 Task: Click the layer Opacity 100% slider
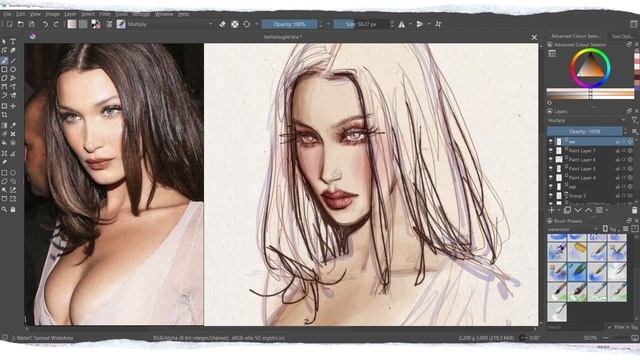tap(584, 131)
